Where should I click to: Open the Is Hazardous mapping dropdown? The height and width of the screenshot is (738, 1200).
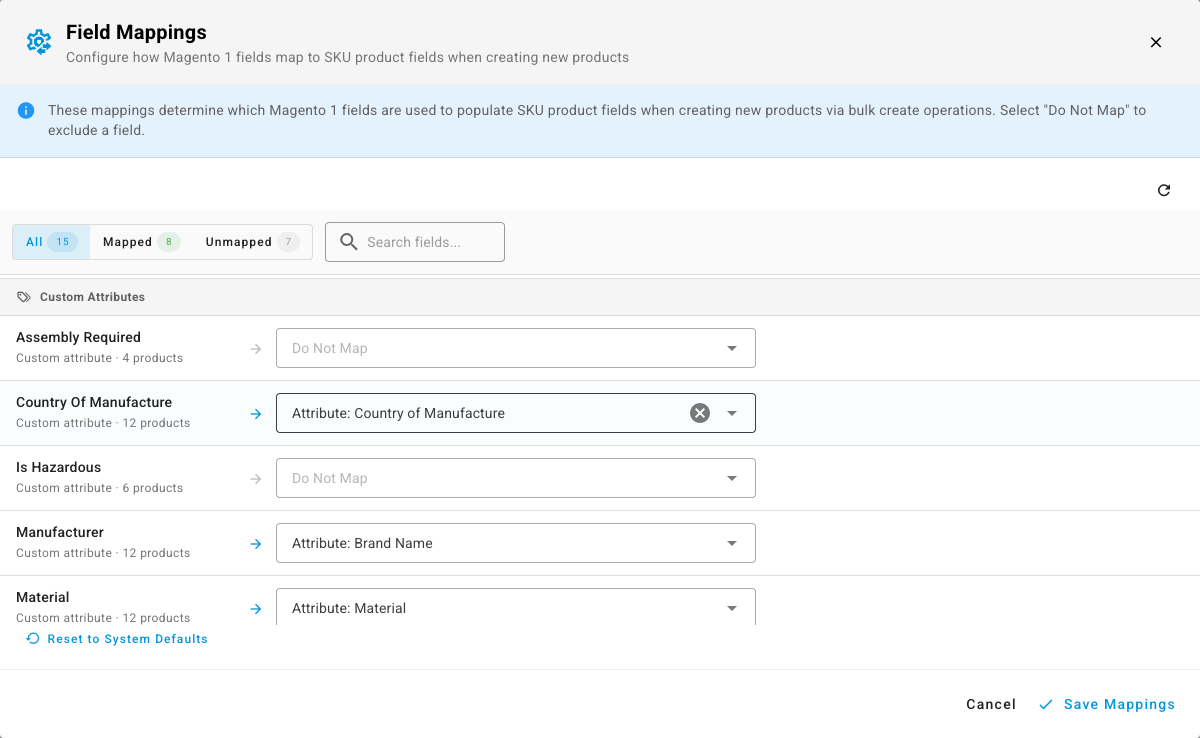pyautogui.click(x=516, y=478)
